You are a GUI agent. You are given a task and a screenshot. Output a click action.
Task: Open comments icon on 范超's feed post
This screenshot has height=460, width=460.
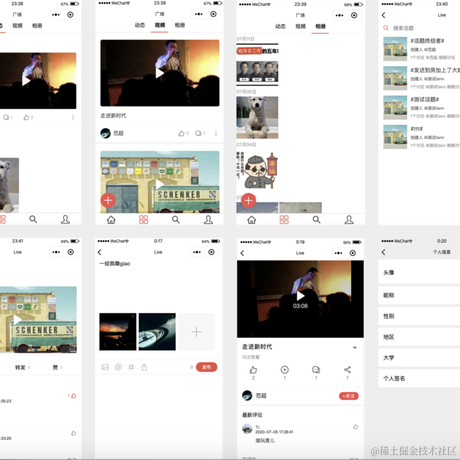(198, 133)
